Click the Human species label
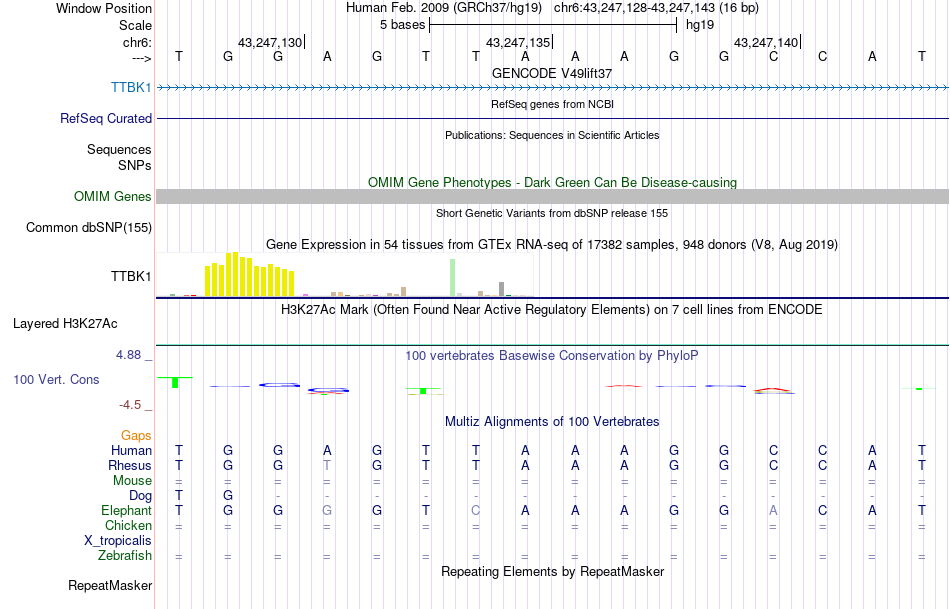950x609 pixels. (x=131, y=450)
